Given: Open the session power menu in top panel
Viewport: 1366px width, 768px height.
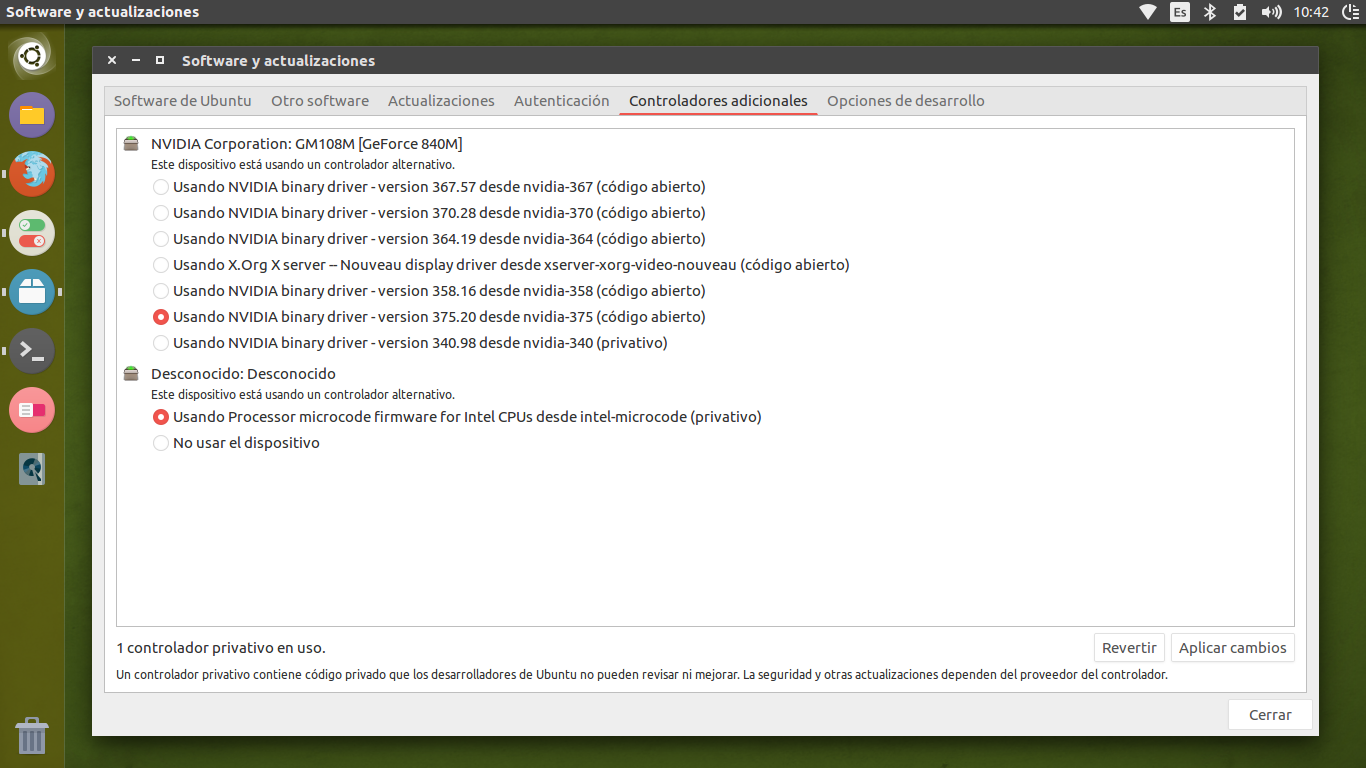Looking at the screenshot, I should coord(1352,12).
